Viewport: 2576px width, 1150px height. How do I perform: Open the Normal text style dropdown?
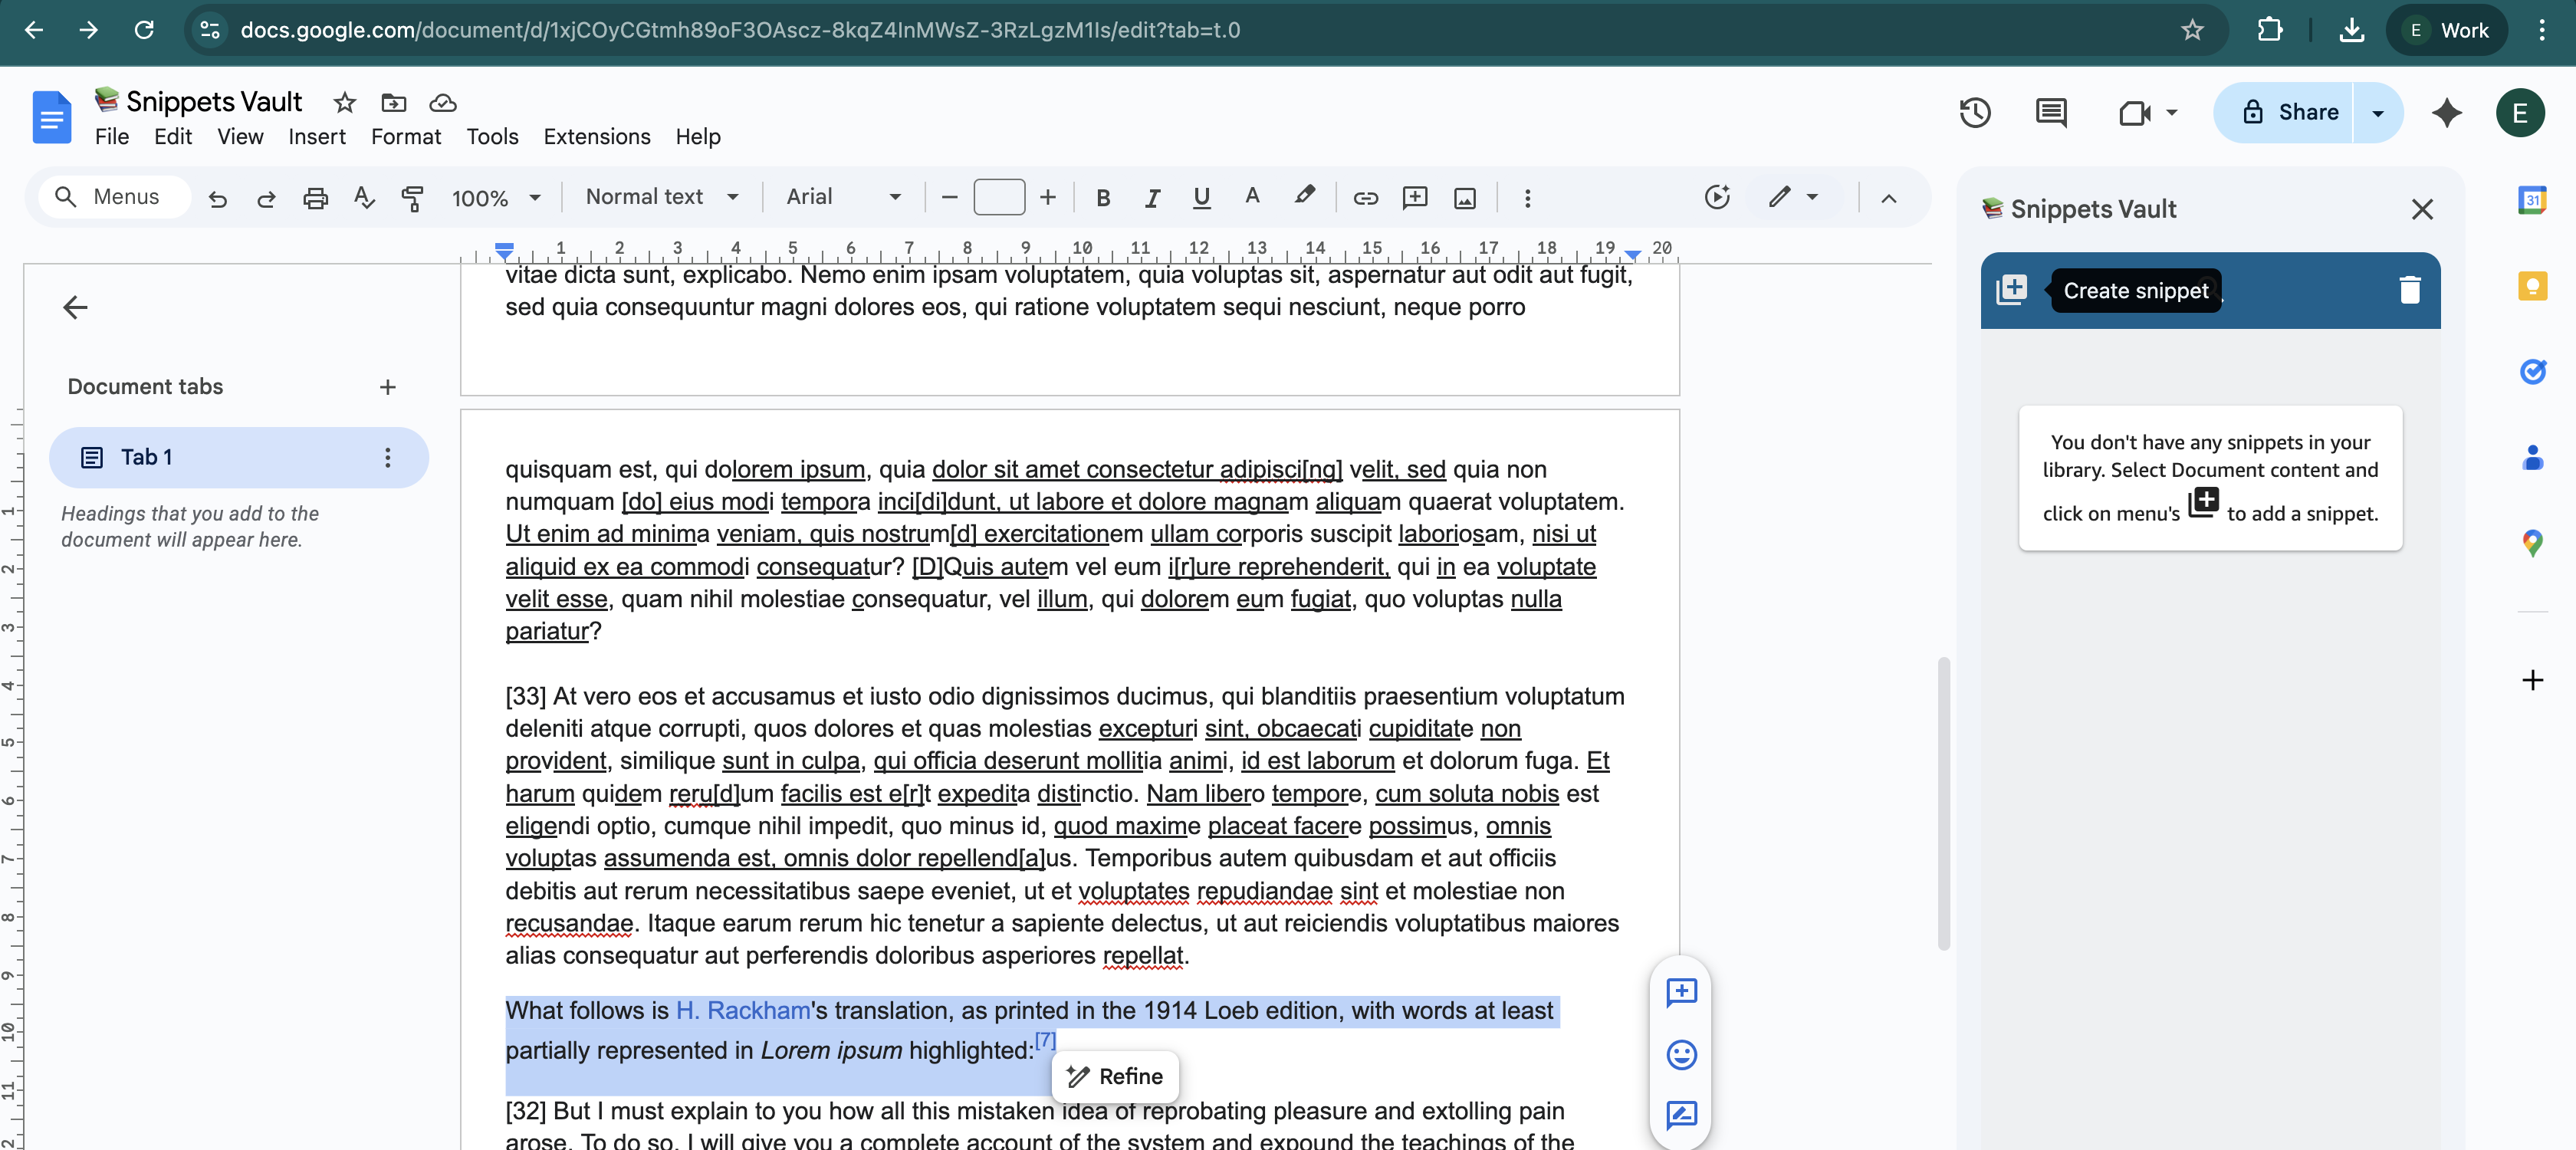661,197
